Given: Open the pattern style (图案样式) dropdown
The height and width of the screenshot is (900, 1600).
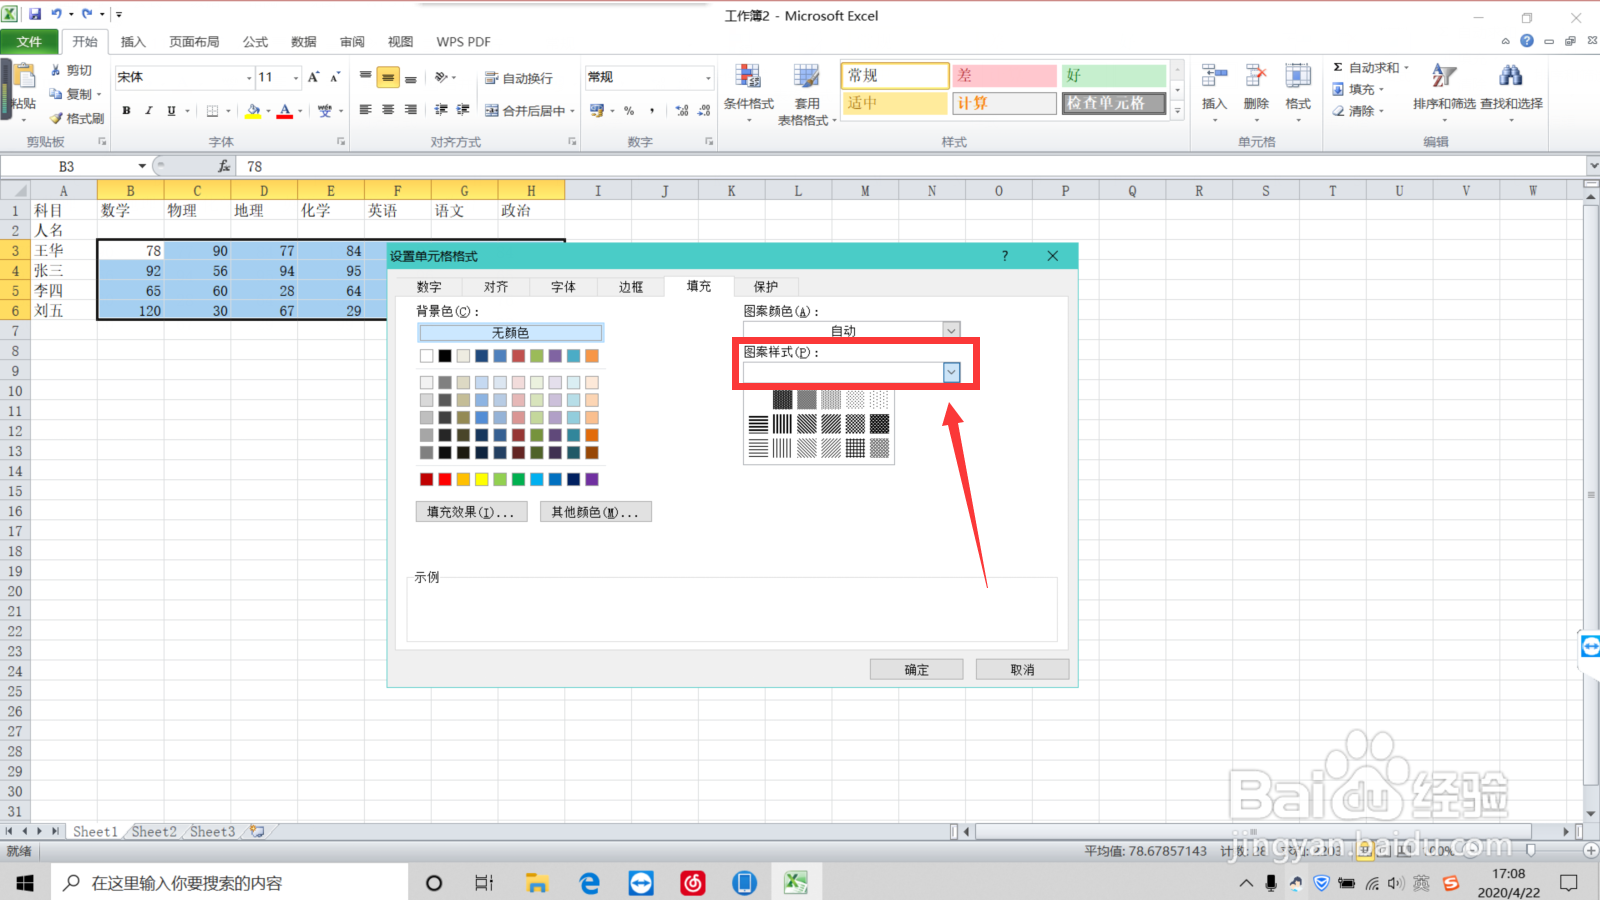Looking at the screenshot, I should pyautogui.click(x=951, y=372).
